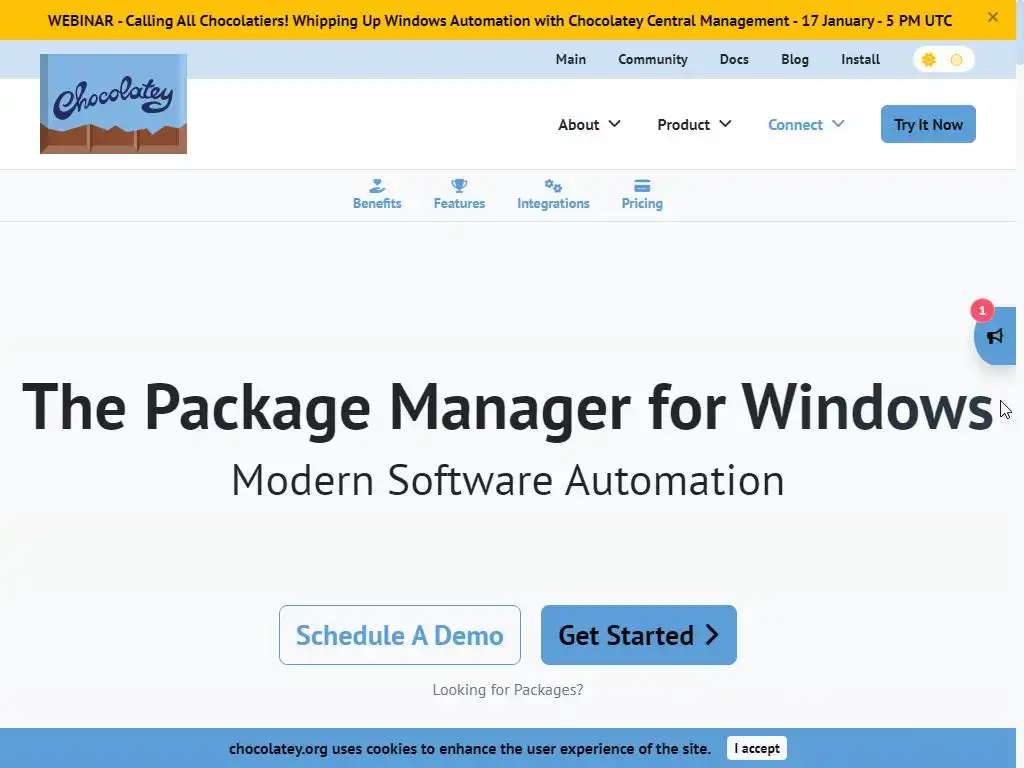Click the Features trophy icon
The height and width of the screenshot is (768, 1024).
tap(459, 186)
